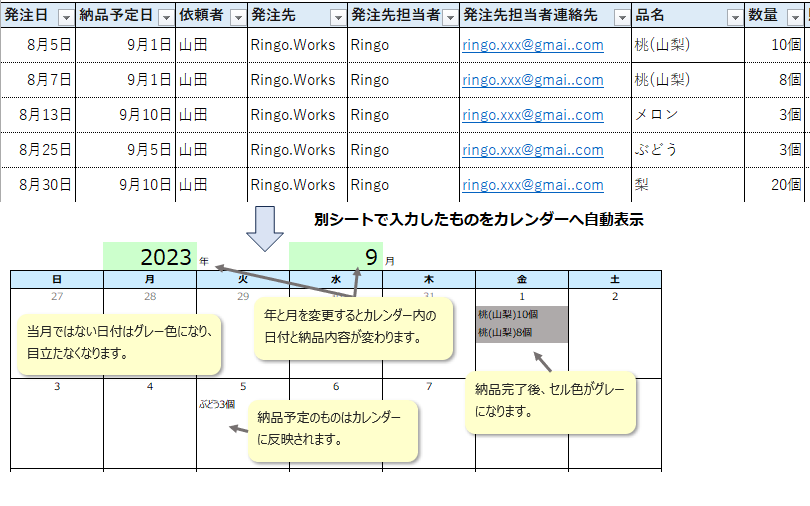Open the 発注先担当者 column filter dropdown

click(450, 18)
